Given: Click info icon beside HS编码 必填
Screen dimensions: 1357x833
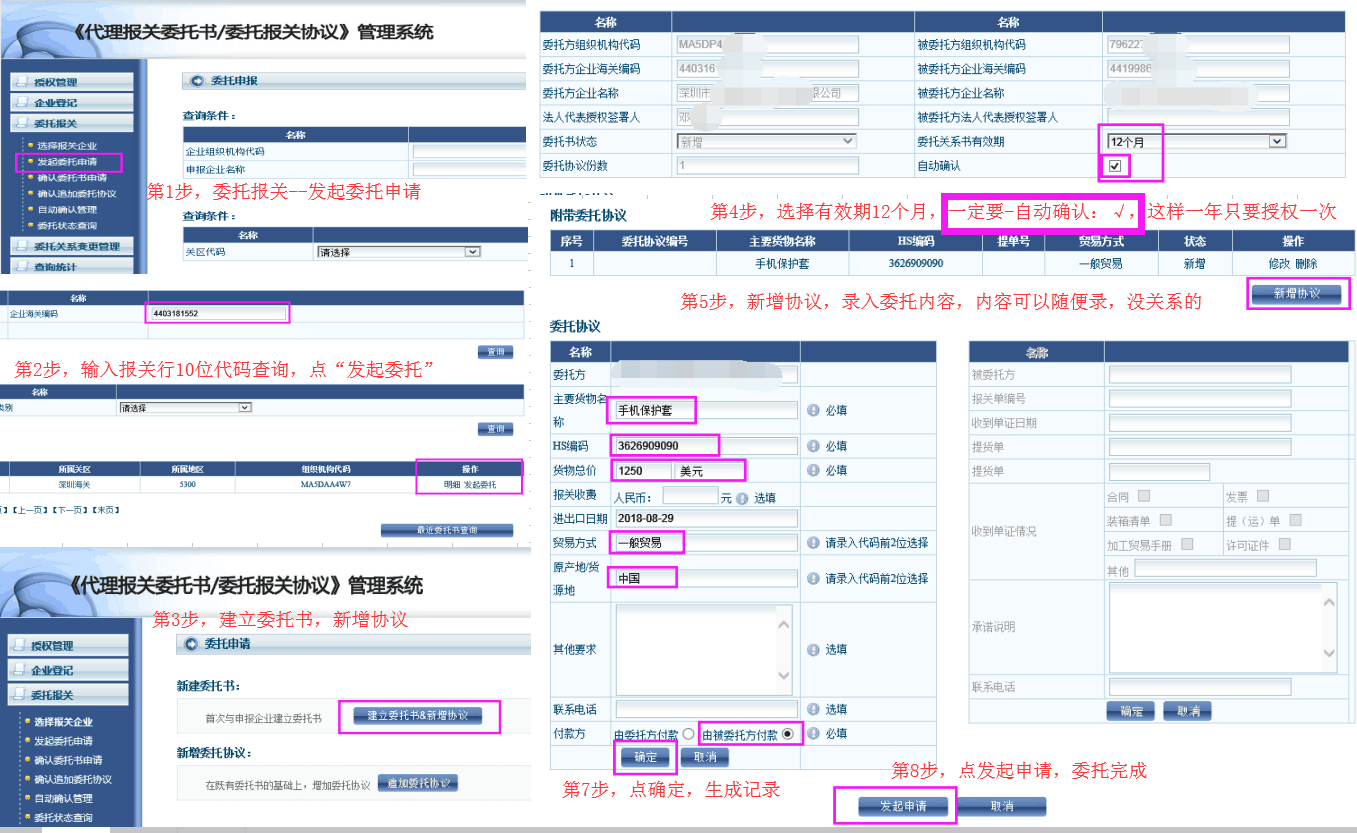Looking at the screenshot, I should click(x=813, y=446).
